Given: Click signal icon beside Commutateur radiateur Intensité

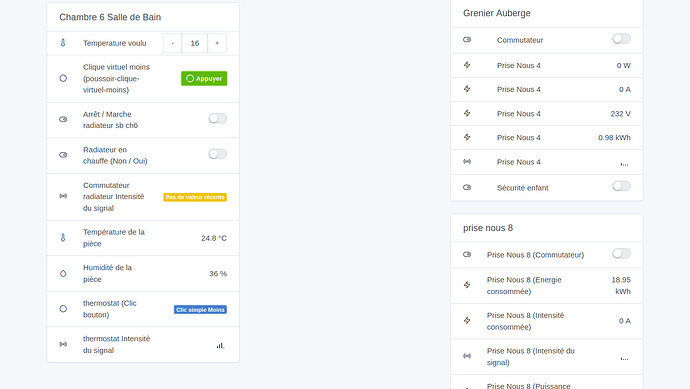Looking at the screenshot, I should 63,196.
